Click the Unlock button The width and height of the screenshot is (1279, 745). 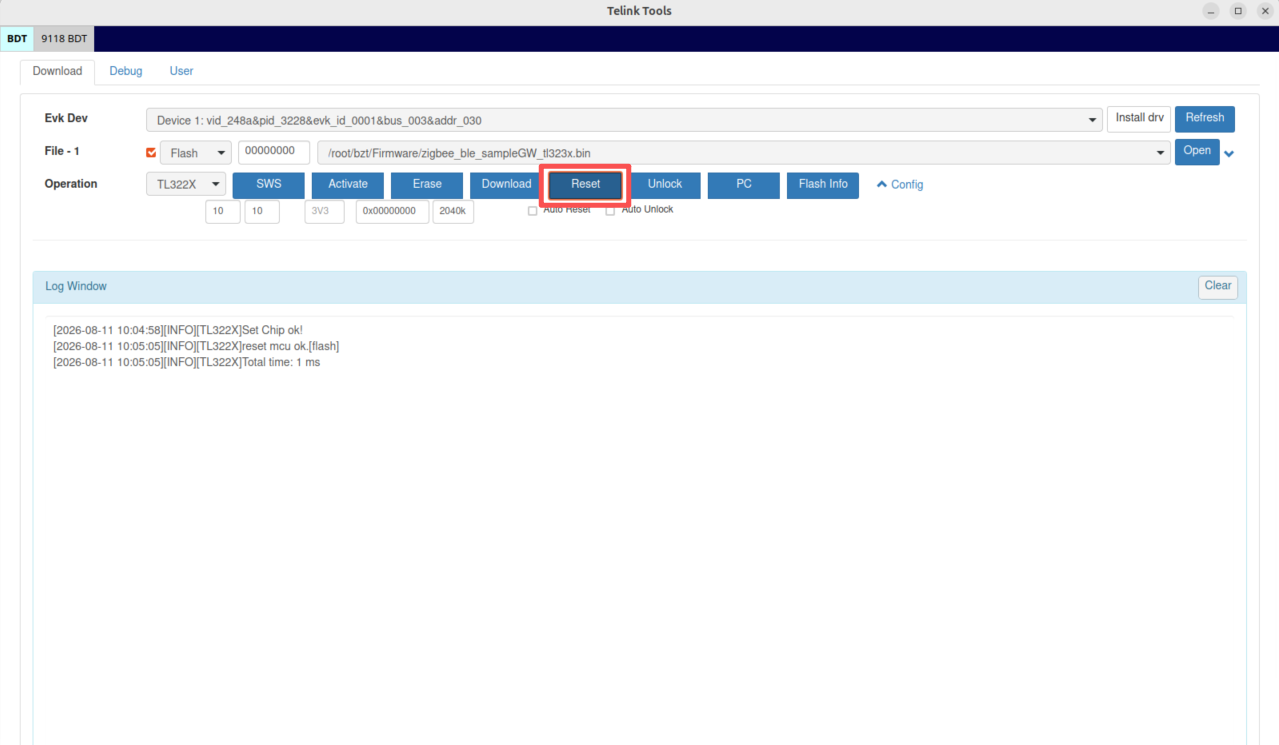point(665,185)
